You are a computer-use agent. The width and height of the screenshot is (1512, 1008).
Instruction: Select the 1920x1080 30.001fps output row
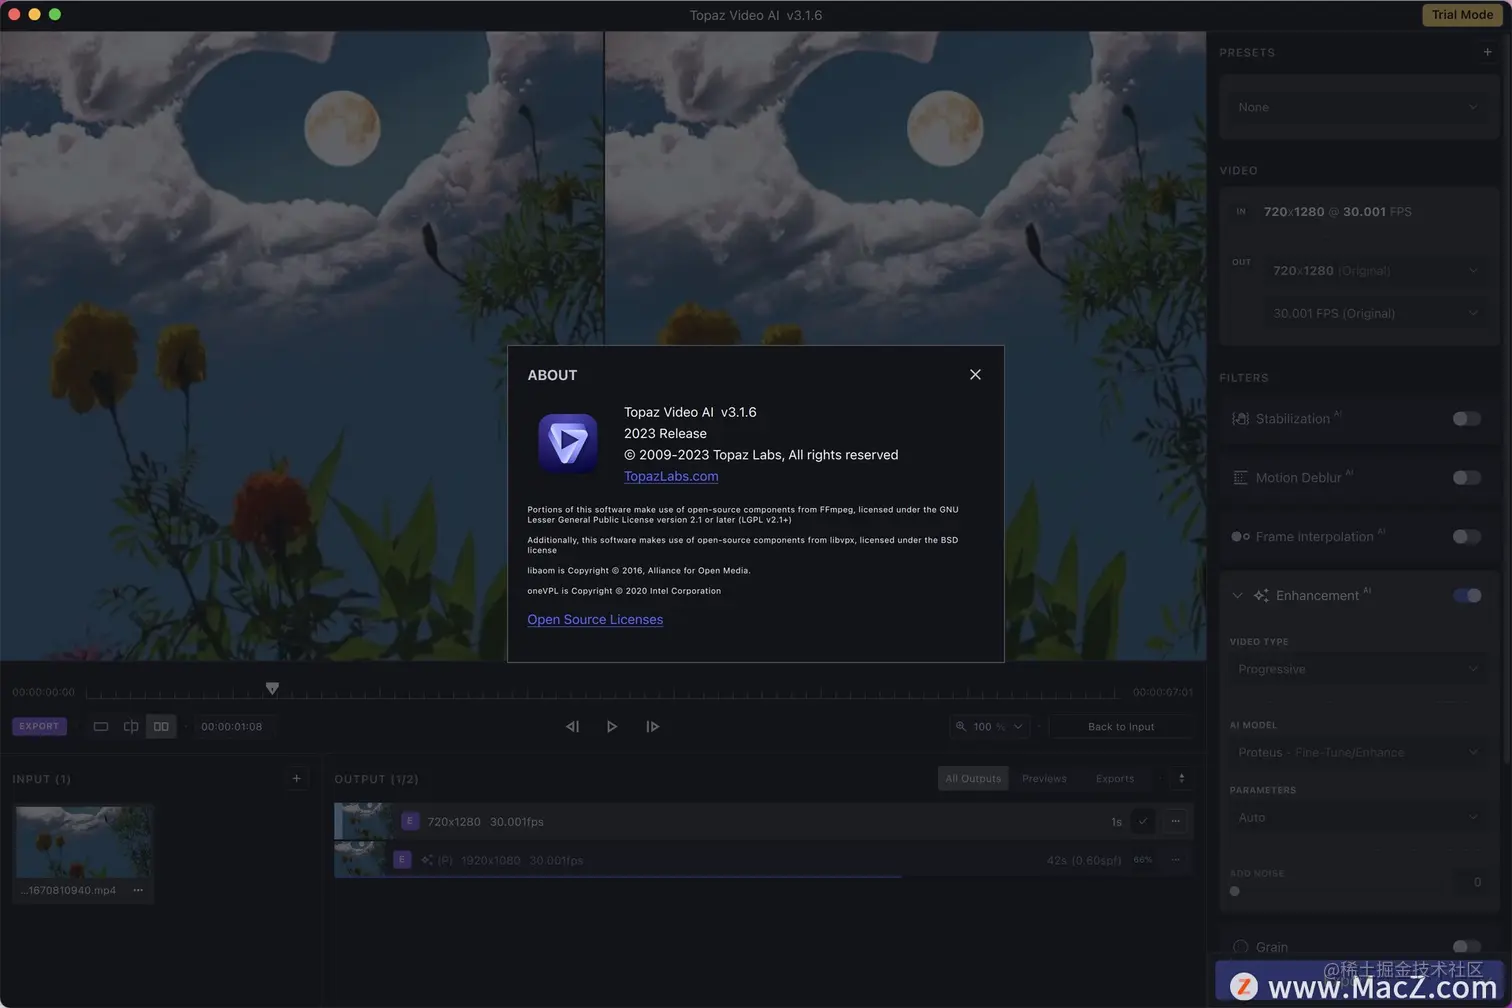[x=764, y=859]
